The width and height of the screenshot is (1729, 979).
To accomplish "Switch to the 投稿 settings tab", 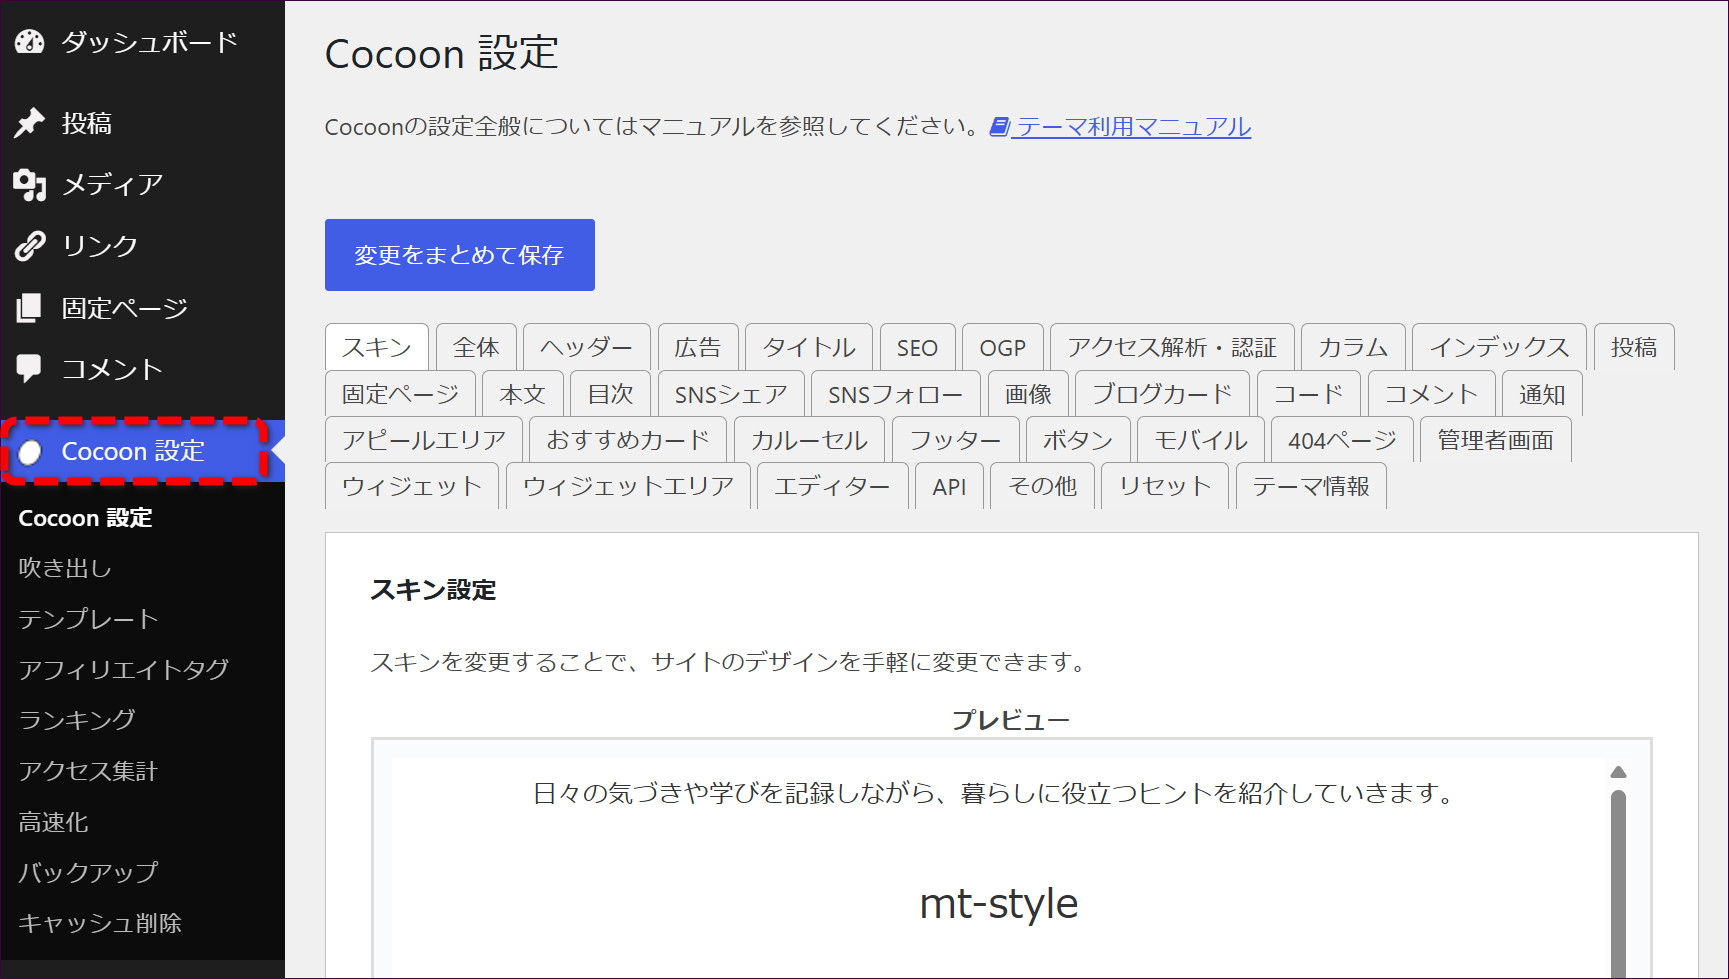I will (1634, 347).
